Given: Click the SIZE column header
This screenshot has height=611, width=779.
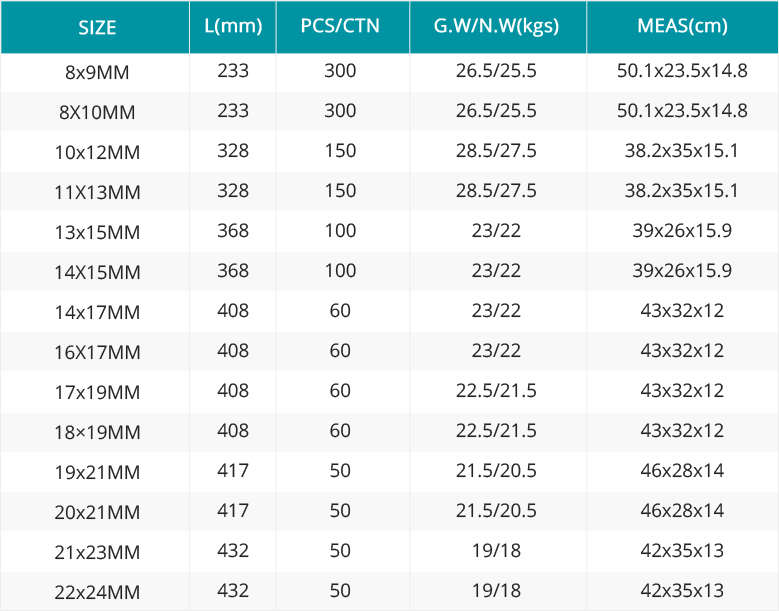Looking at the screenshot, I should pos(97,27).
